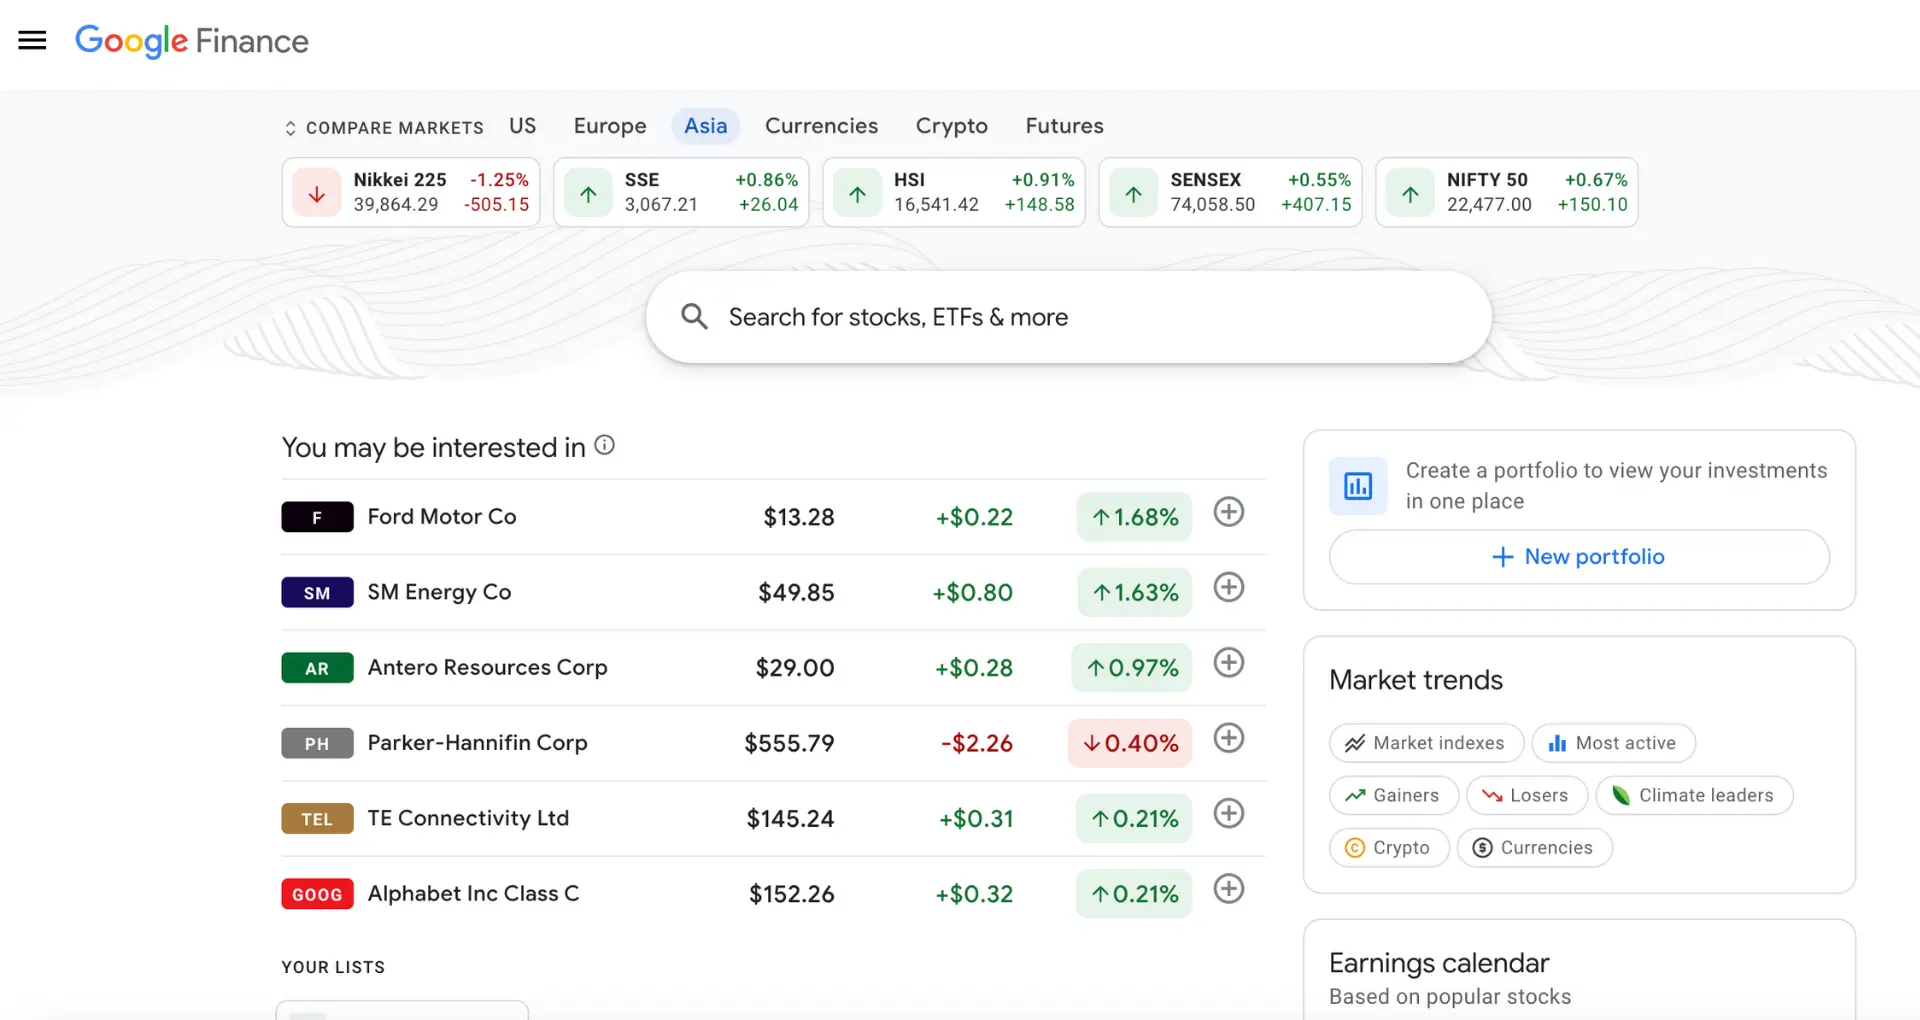Add TE Connectivity Ltd to a list
The image size is (1920, 1020).
pyautogui.click(x=1228, y=813)
